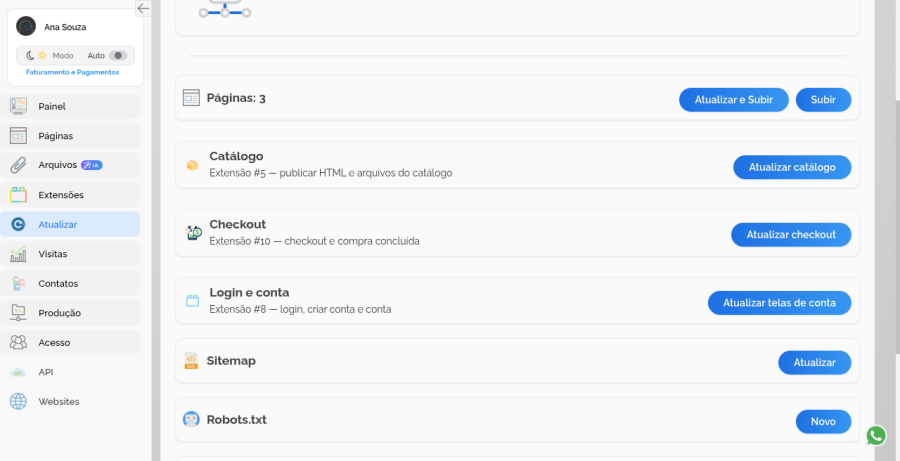Viewport: 900px width, 461px height.
Task: Click the Atualizar catálogo button
Action: 792,167
